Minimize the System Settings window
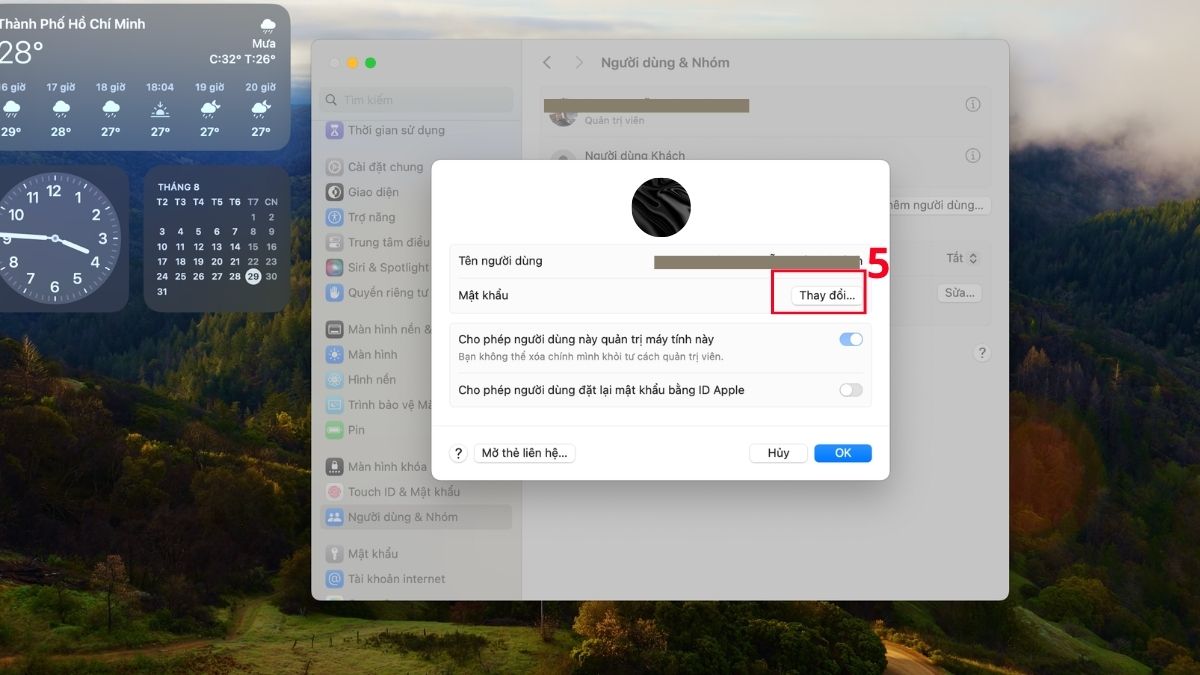The width and height of the screenshot is (1200, 675). coord(352,62)
